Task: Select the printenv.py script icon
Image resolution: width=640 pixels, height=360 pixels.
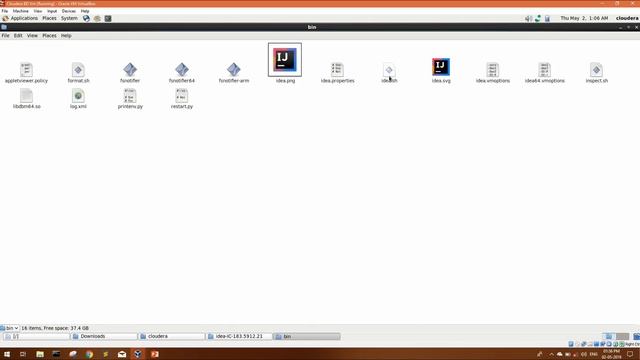Action: point(130,96)
